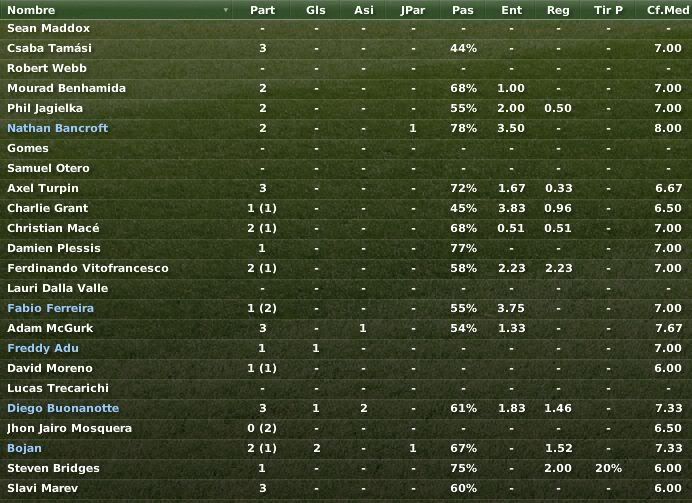This screenshot has height=503, width=692.
Task: Select the Sean Maddox row
Action: pyautogui.click(x=346, y=28)
